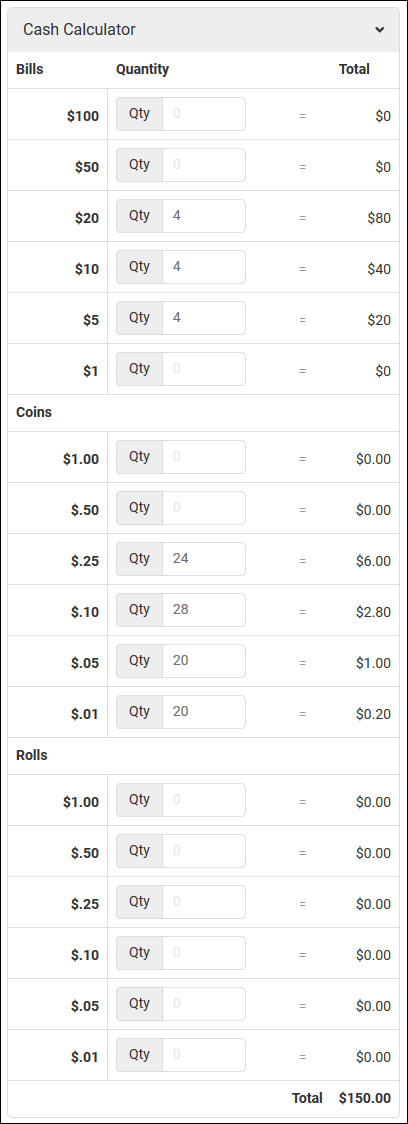Click the $10 bills quantity field
Screen dimensions: 408x1124
pyautogui.click(x=204, y=267)
